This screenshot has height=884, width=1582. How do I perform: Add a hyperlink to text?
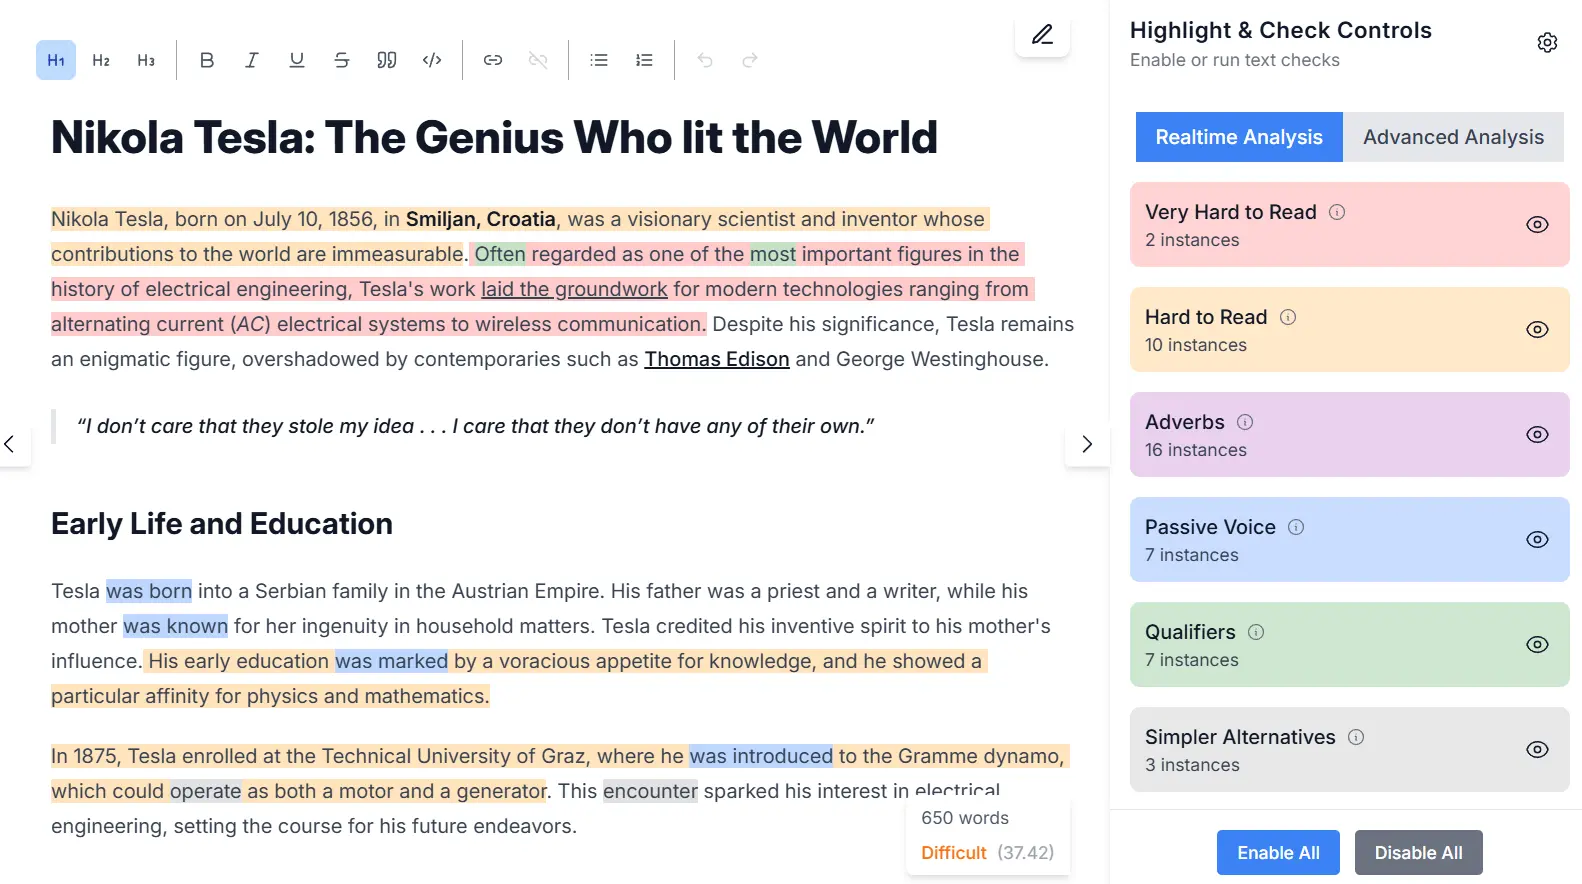pos(493,60)
